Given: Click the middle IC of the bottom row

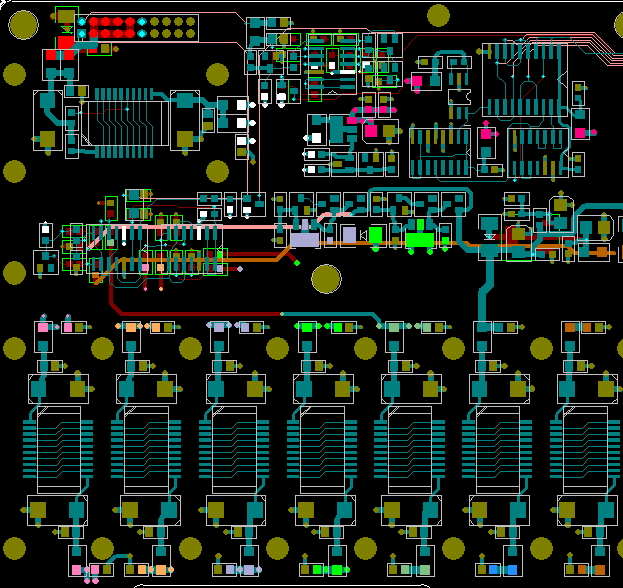Looking at the screenshot, I should point(321,441).
